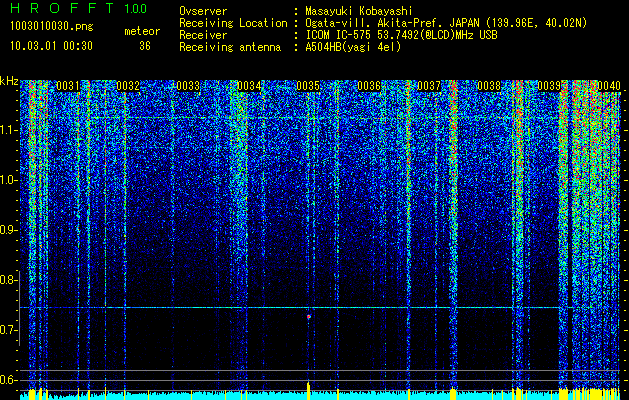
Task: Click the 0.7 kHz axis label
Action: pyautogui.click(x=8, y=330)
